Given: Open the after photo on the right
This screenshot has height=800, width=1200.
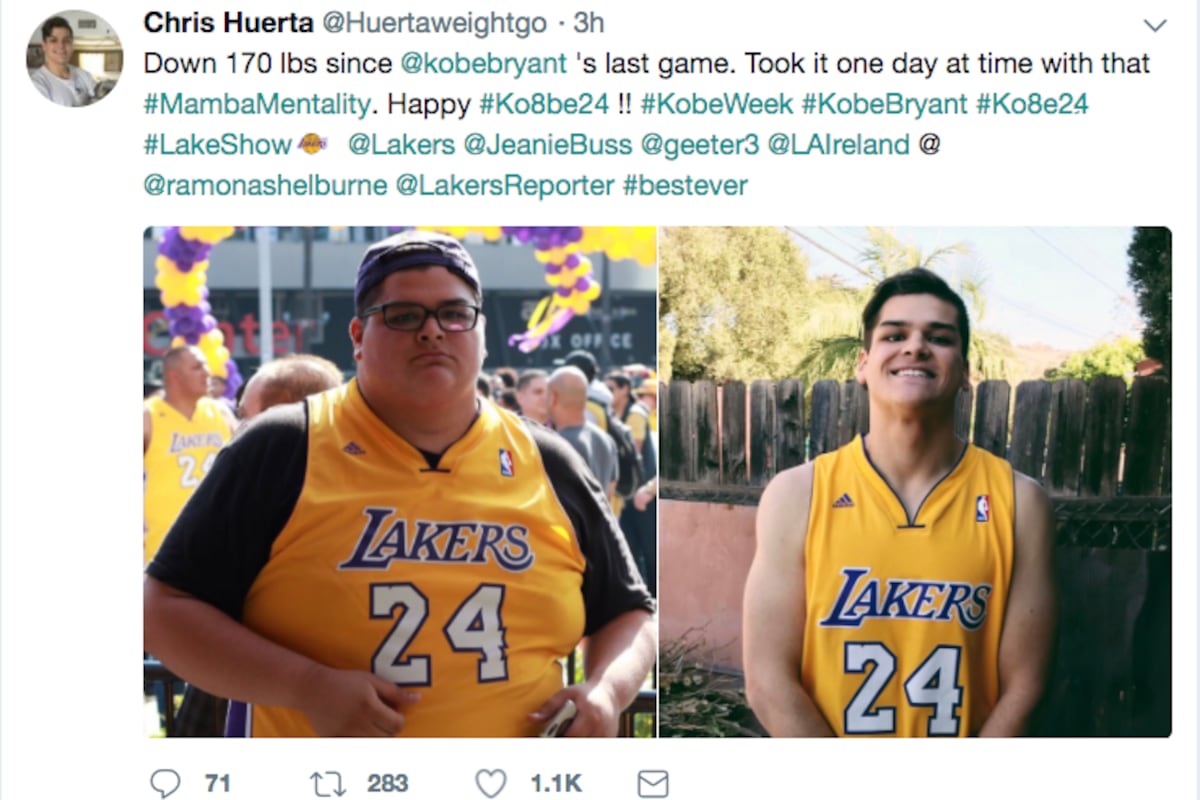Looking at the screenshot, I should 915,482.
